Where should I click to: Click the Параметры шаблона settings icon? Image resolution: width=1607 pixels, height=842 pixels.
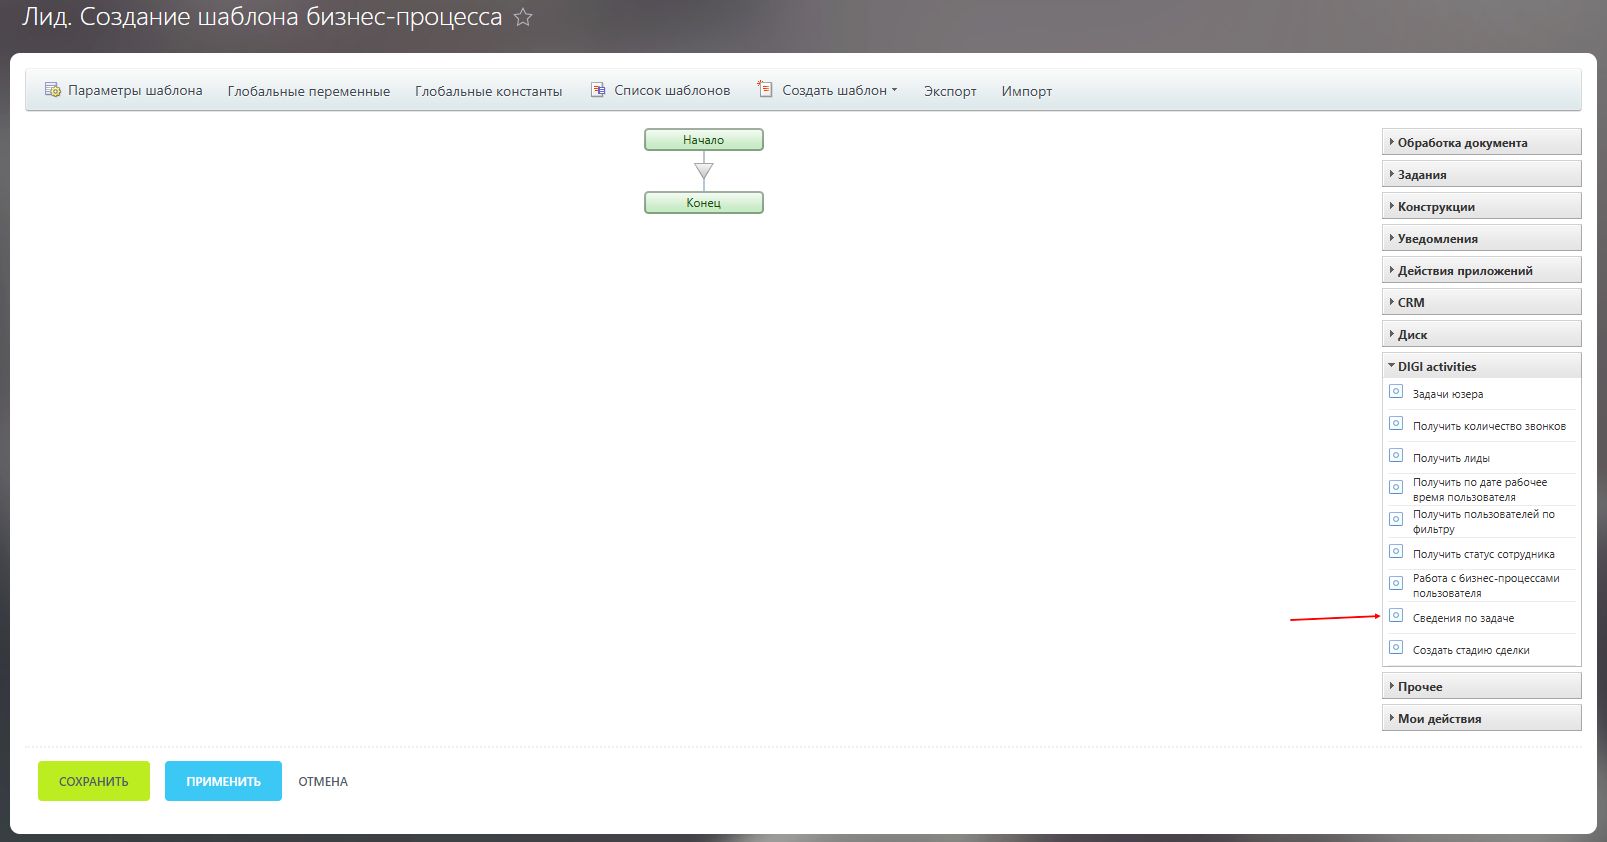click(x=53, y=90)
